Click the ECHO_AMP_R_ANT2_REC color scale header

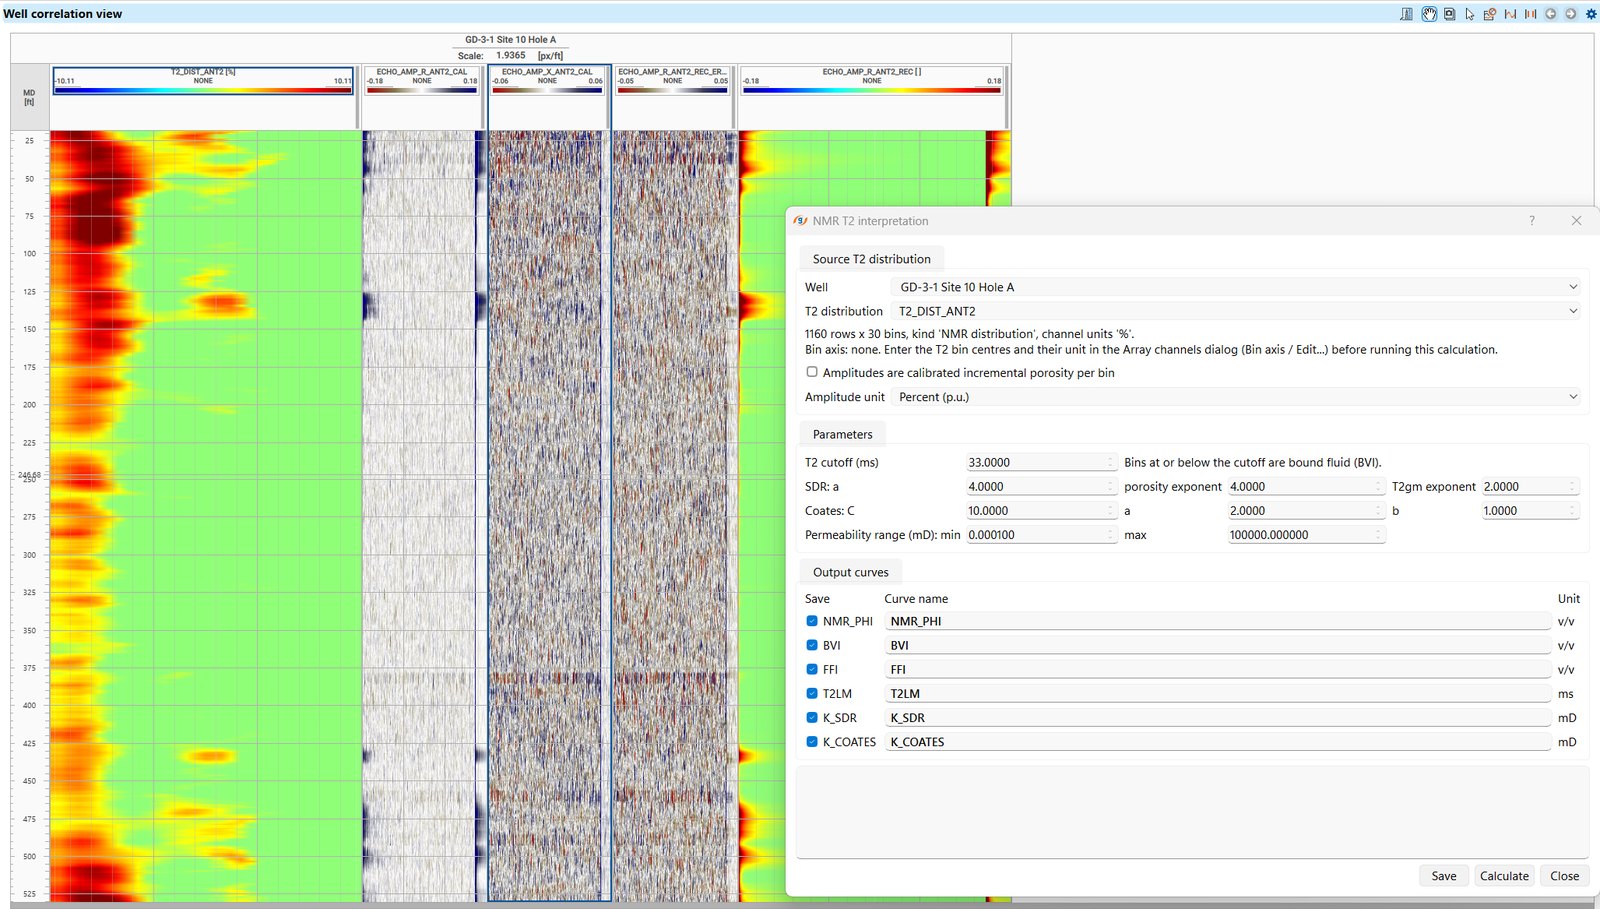[x=872, y=81]
